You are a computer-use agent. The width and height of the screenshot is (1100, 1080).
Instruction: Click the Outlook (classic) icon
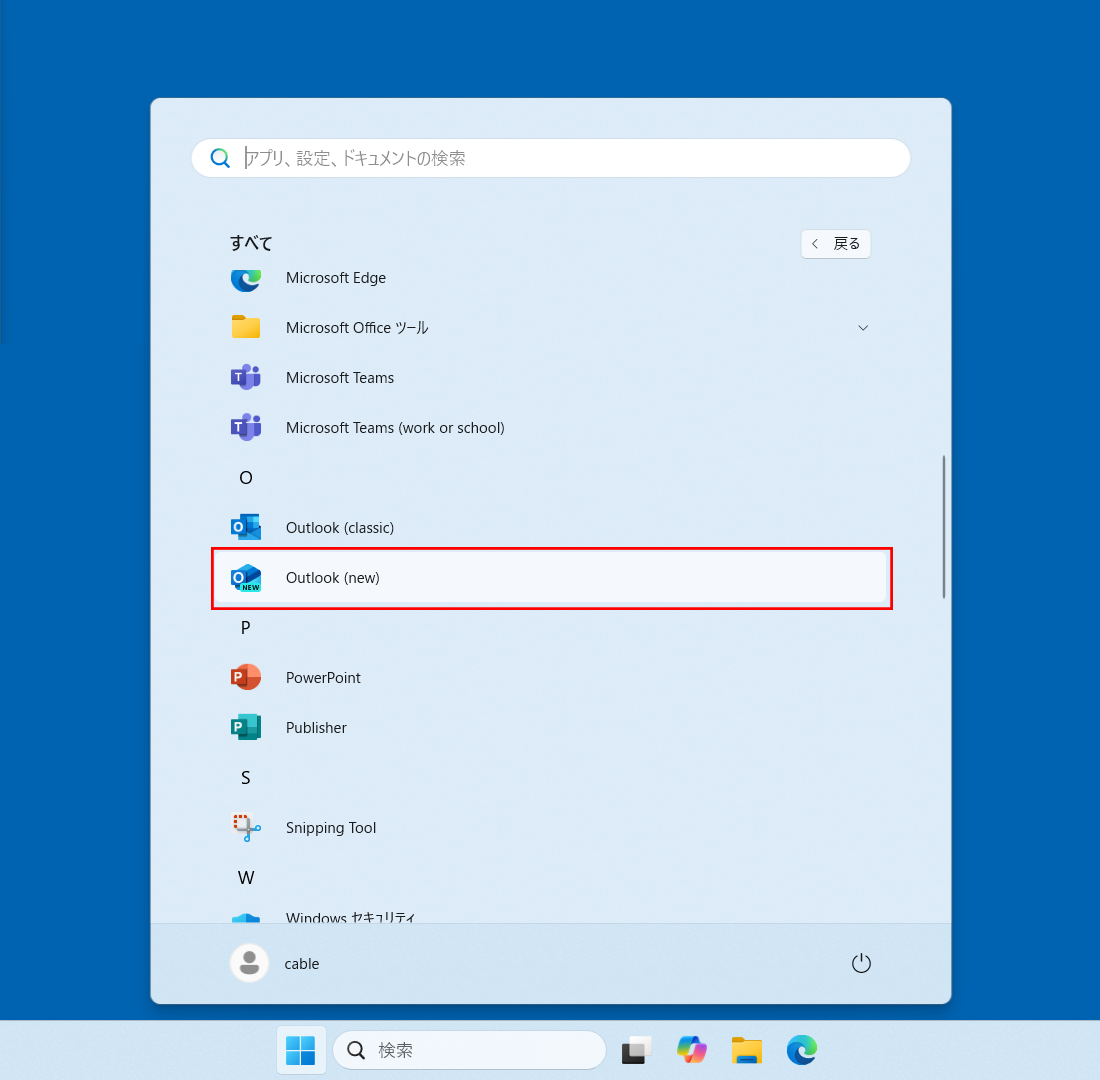point(246,527)
